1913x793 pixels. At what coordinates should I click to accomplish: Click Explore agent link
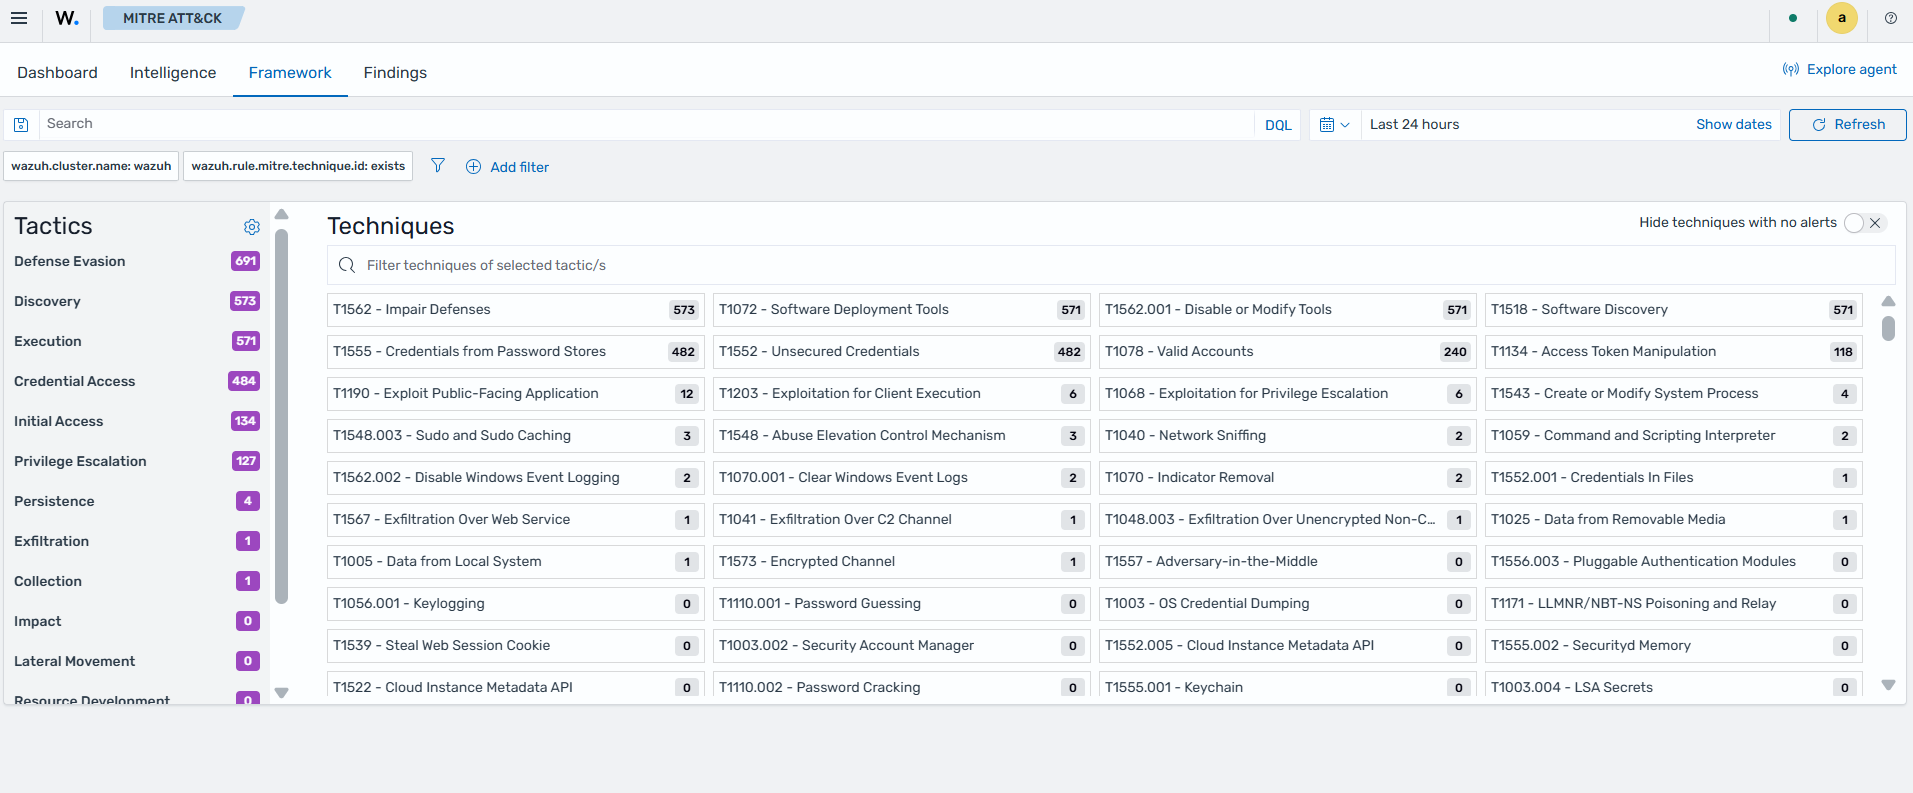[1840, 69]
